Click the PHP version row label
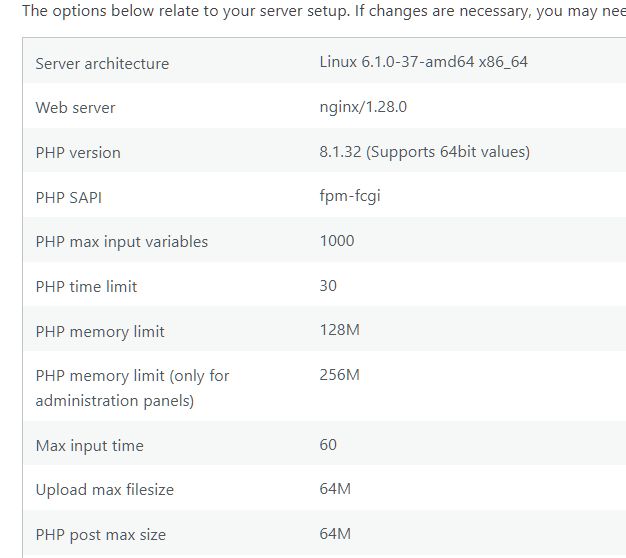 pyautogui.click(x=78, y=153)
